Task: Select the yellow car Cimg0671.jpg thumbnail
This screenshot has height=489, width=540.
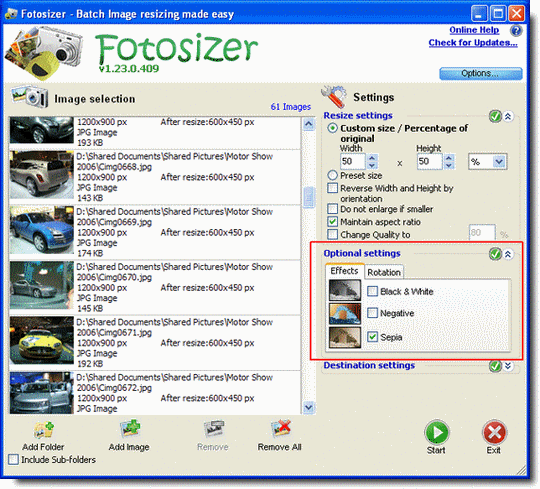Action: (x=42, y=340)
